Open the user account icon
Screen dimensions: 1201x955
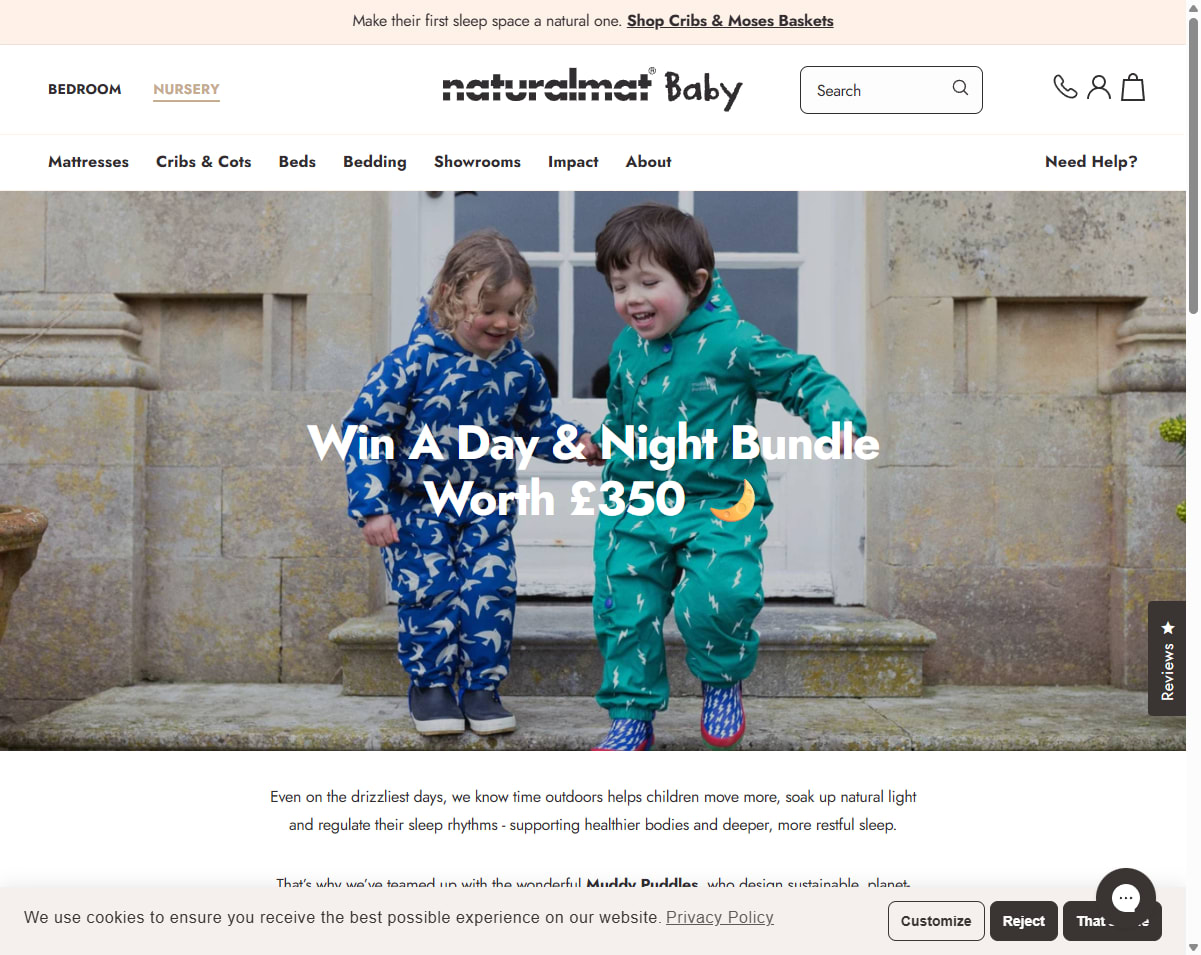tap(1099, 88)
